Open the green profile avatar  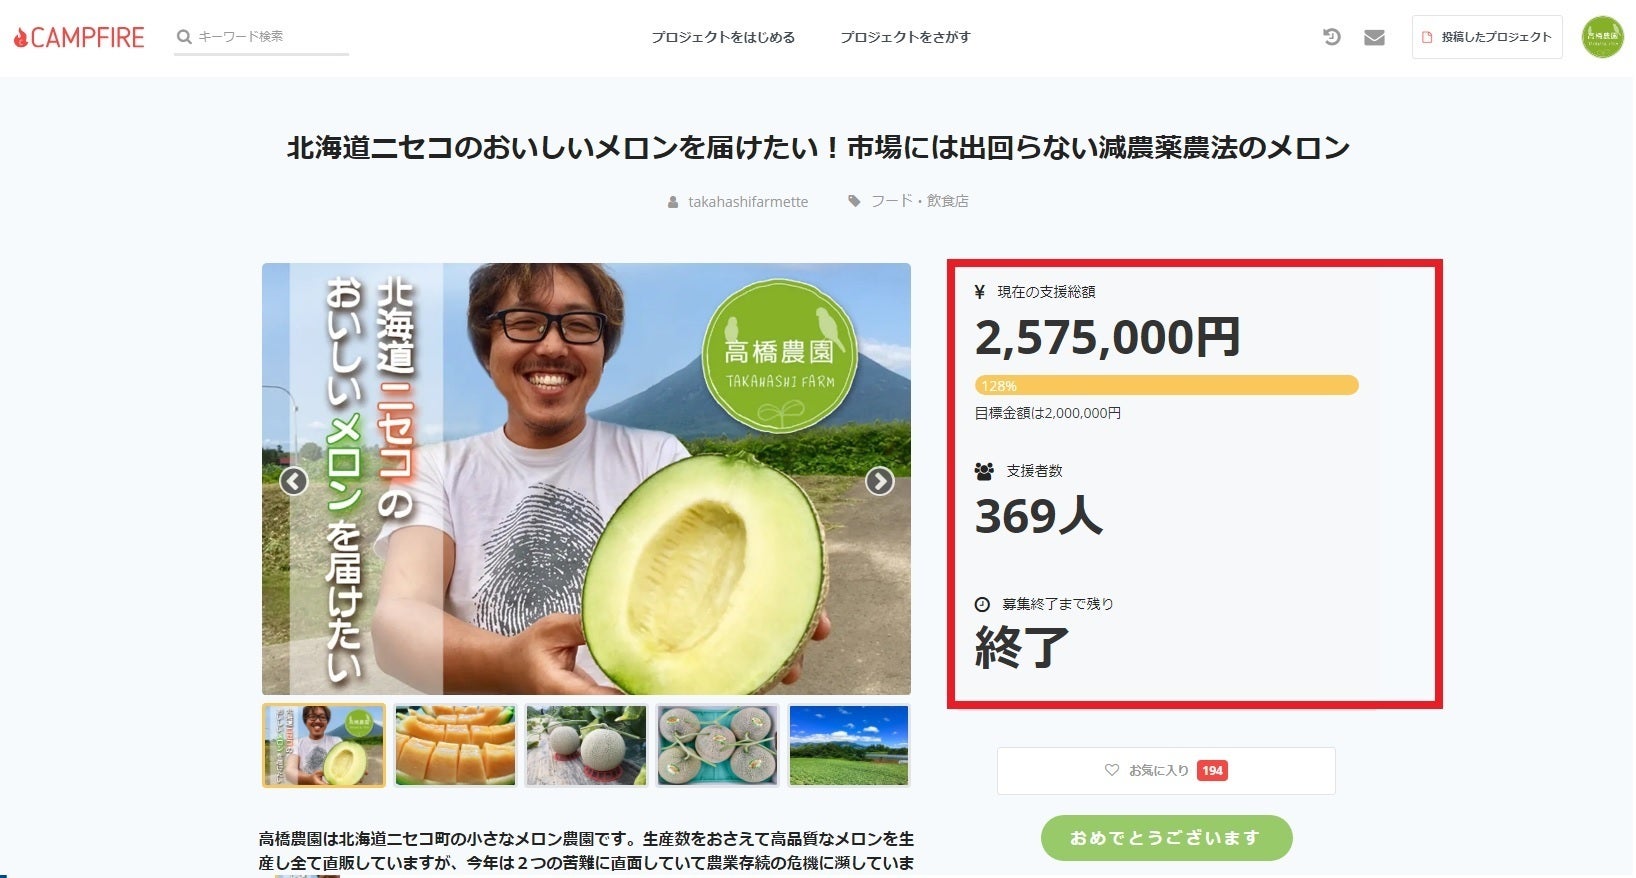[1602, 37]
